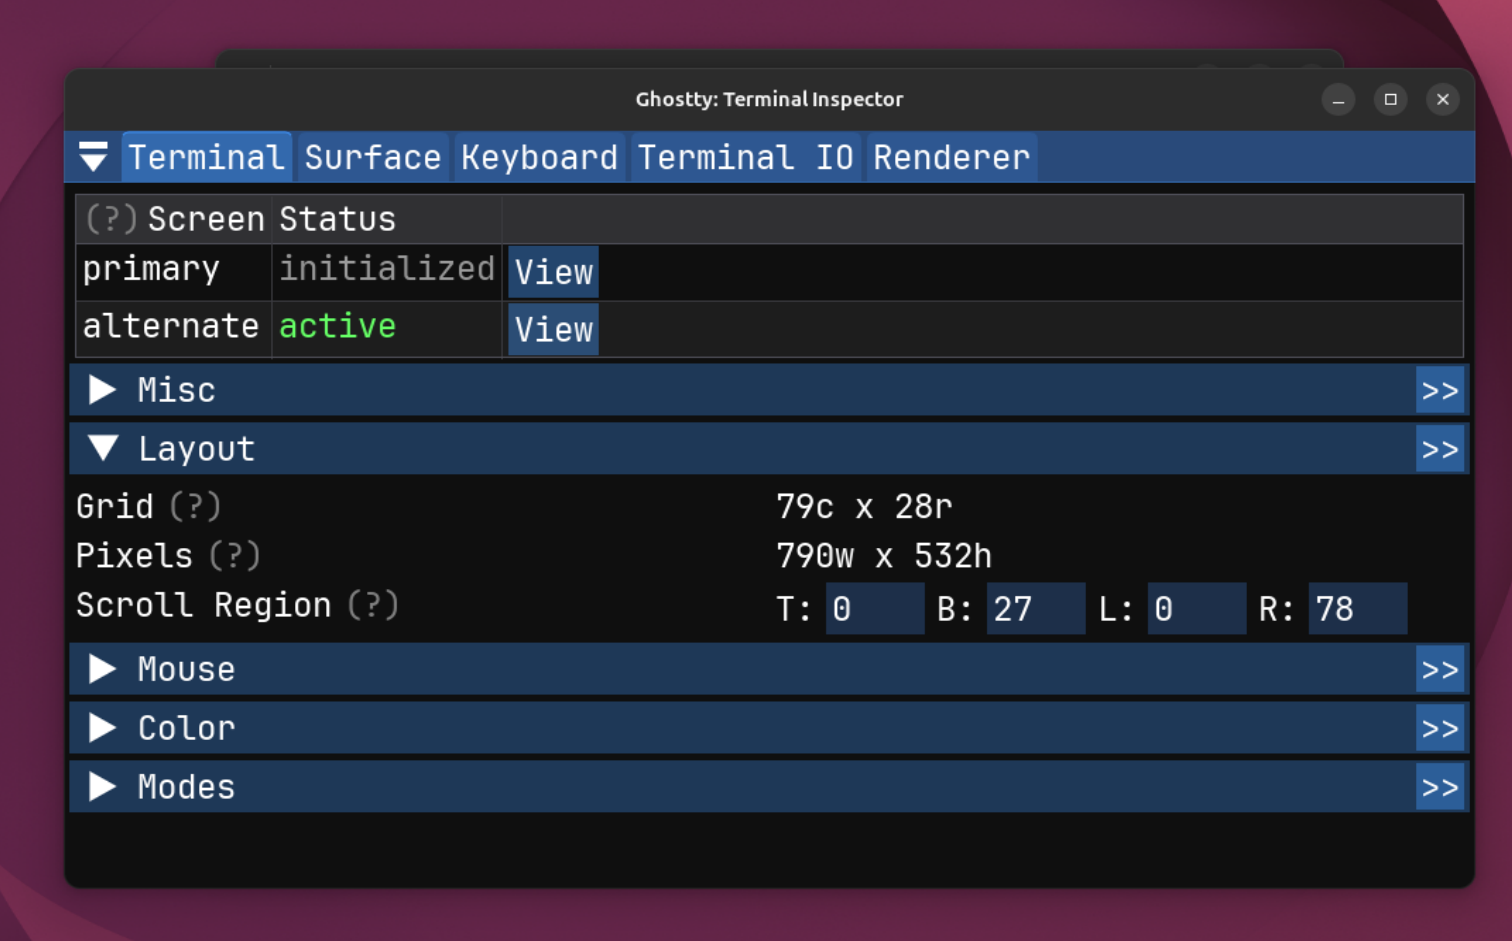1512x941 pixels.
Task: Click the scroll region B input field
Action: point(1036,609)
